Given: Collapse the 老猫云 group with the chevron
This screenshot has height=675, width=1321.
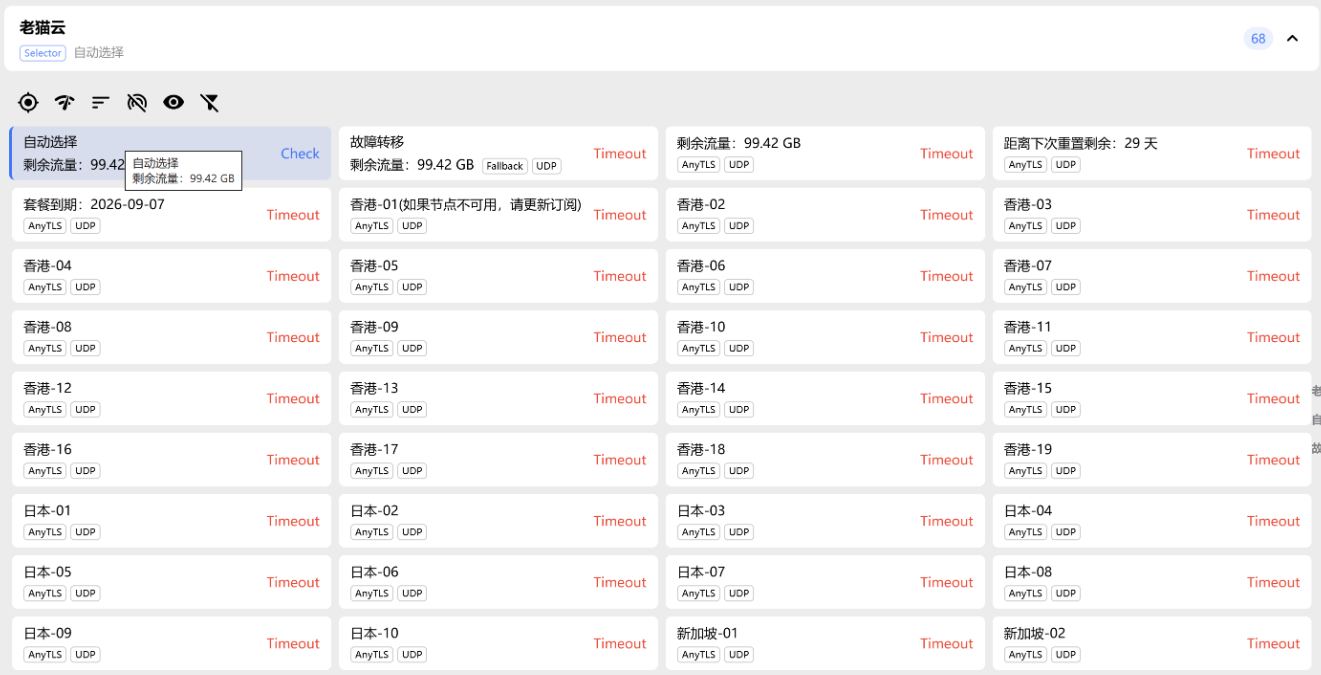Looking at the screenshot, I should [1292, 39].
